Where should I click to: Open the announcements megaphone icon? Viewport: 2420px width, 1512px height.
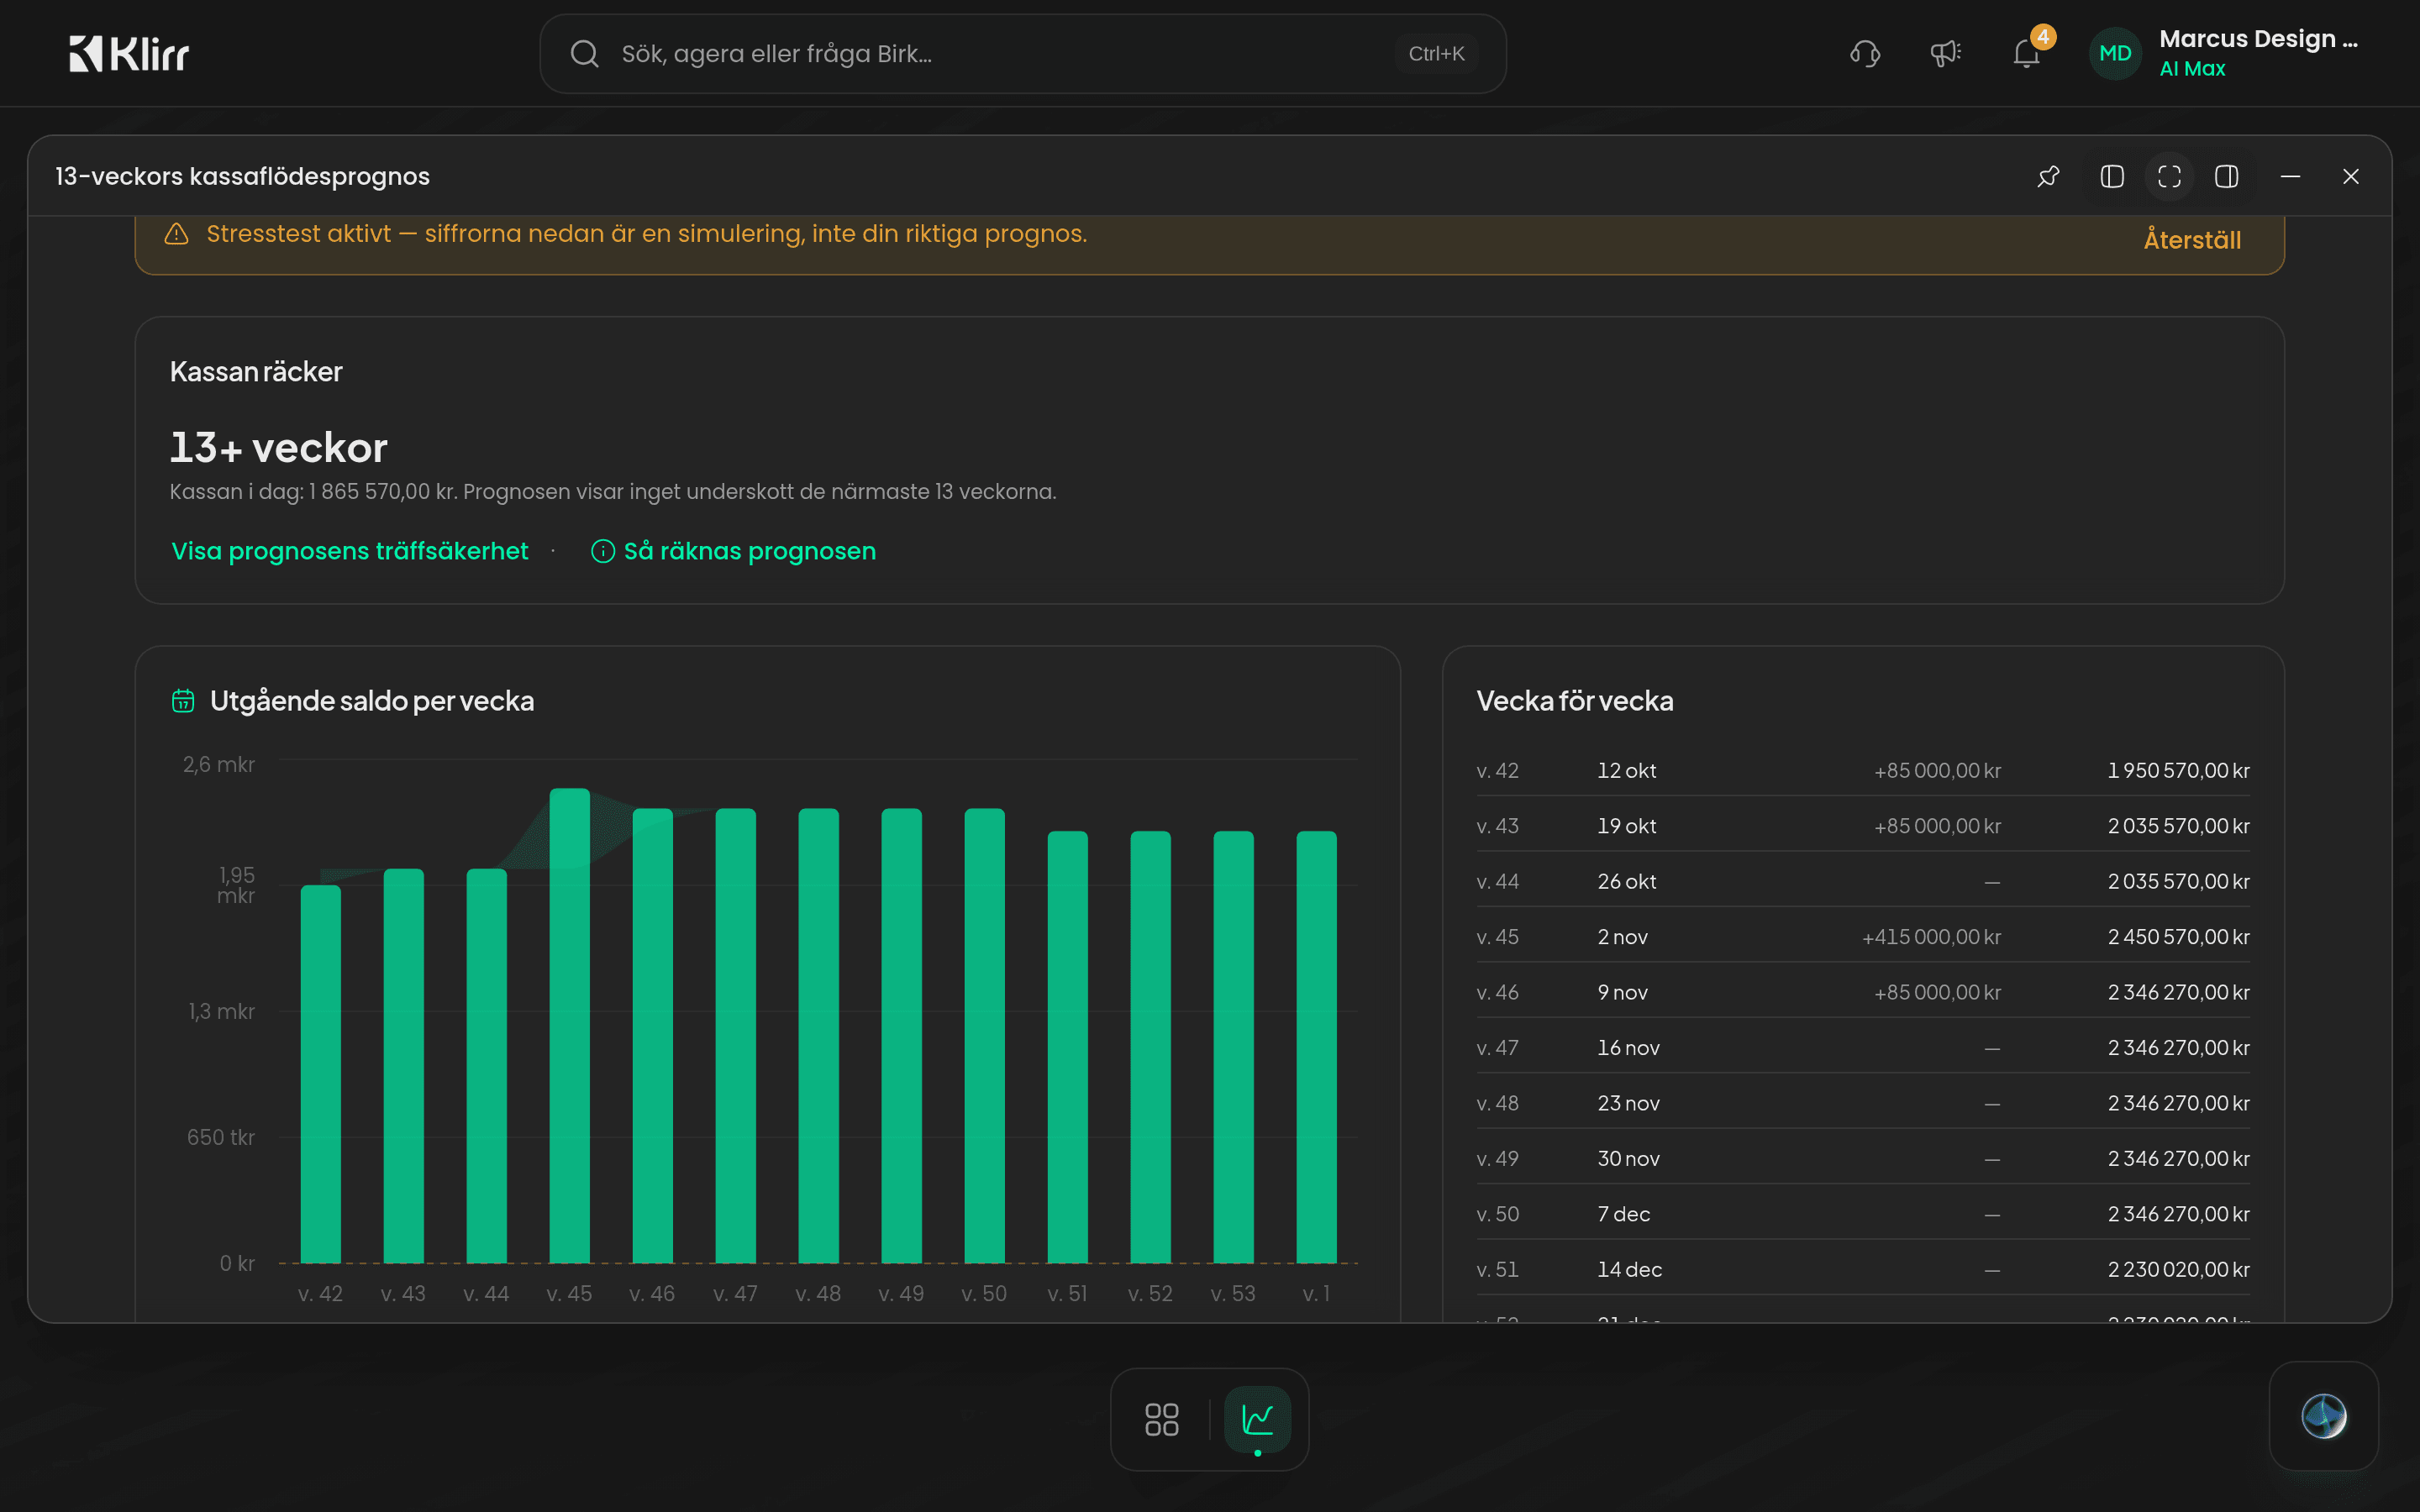pos(1945,54)
